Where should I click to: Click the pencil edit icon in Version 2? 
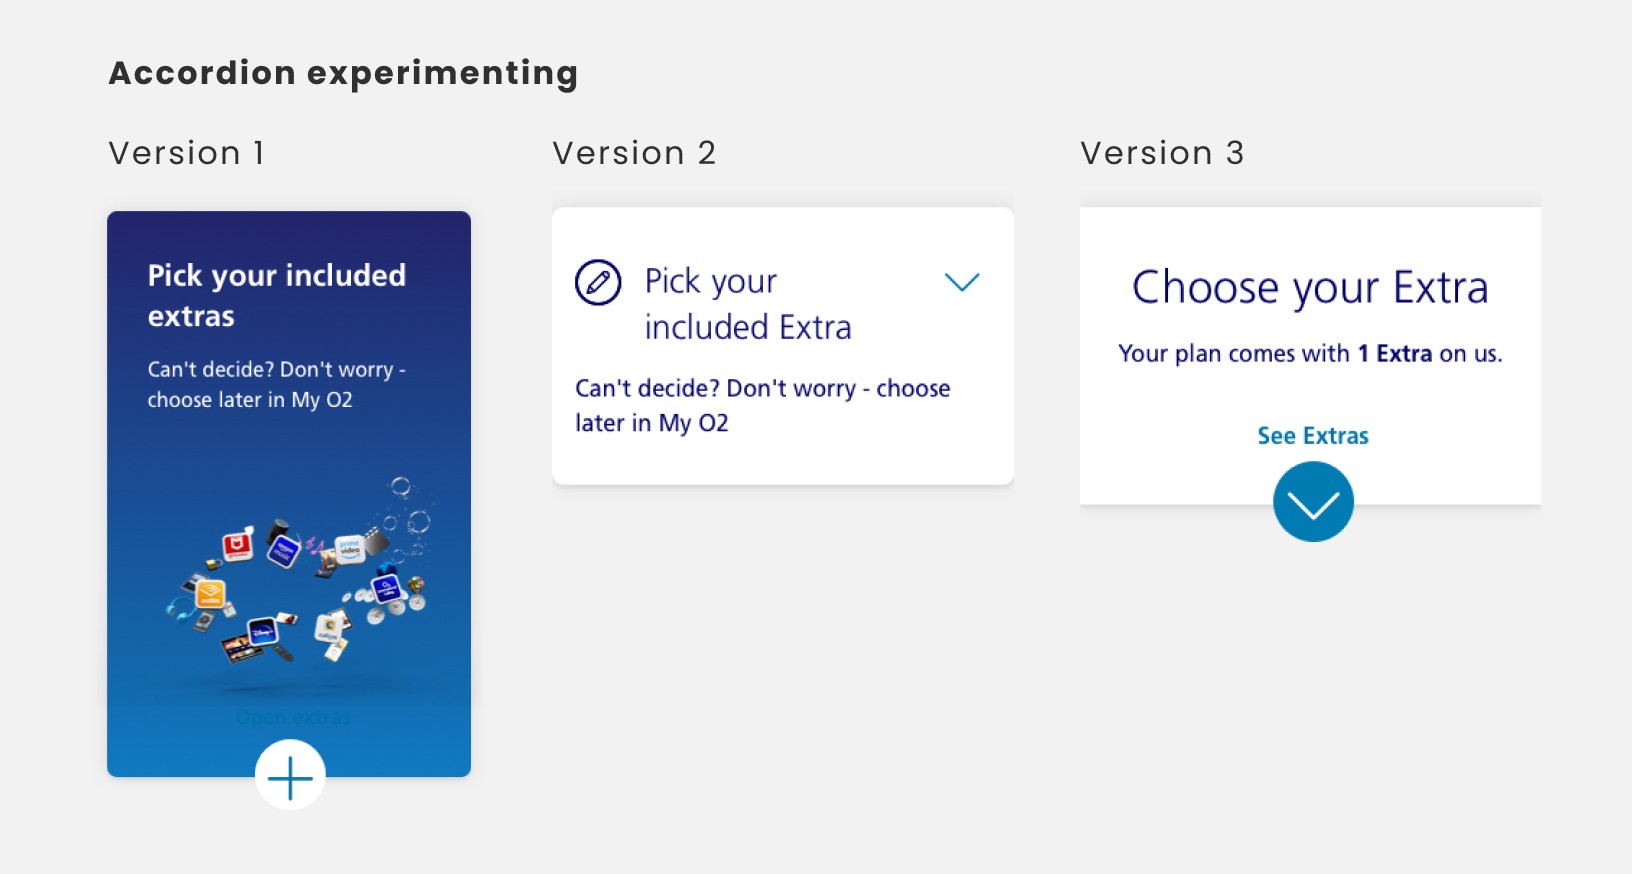click(x=598, y=282)
